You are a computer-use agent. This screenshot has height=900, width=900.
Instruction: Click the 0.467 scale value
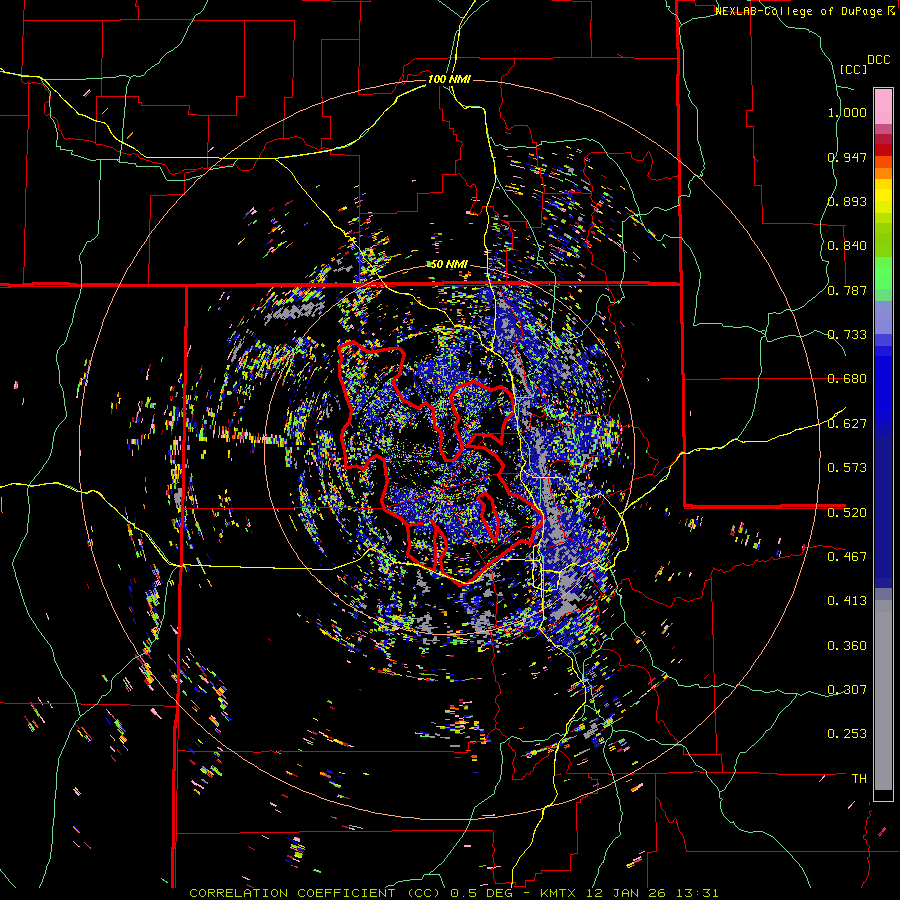[x=847, y=556]
